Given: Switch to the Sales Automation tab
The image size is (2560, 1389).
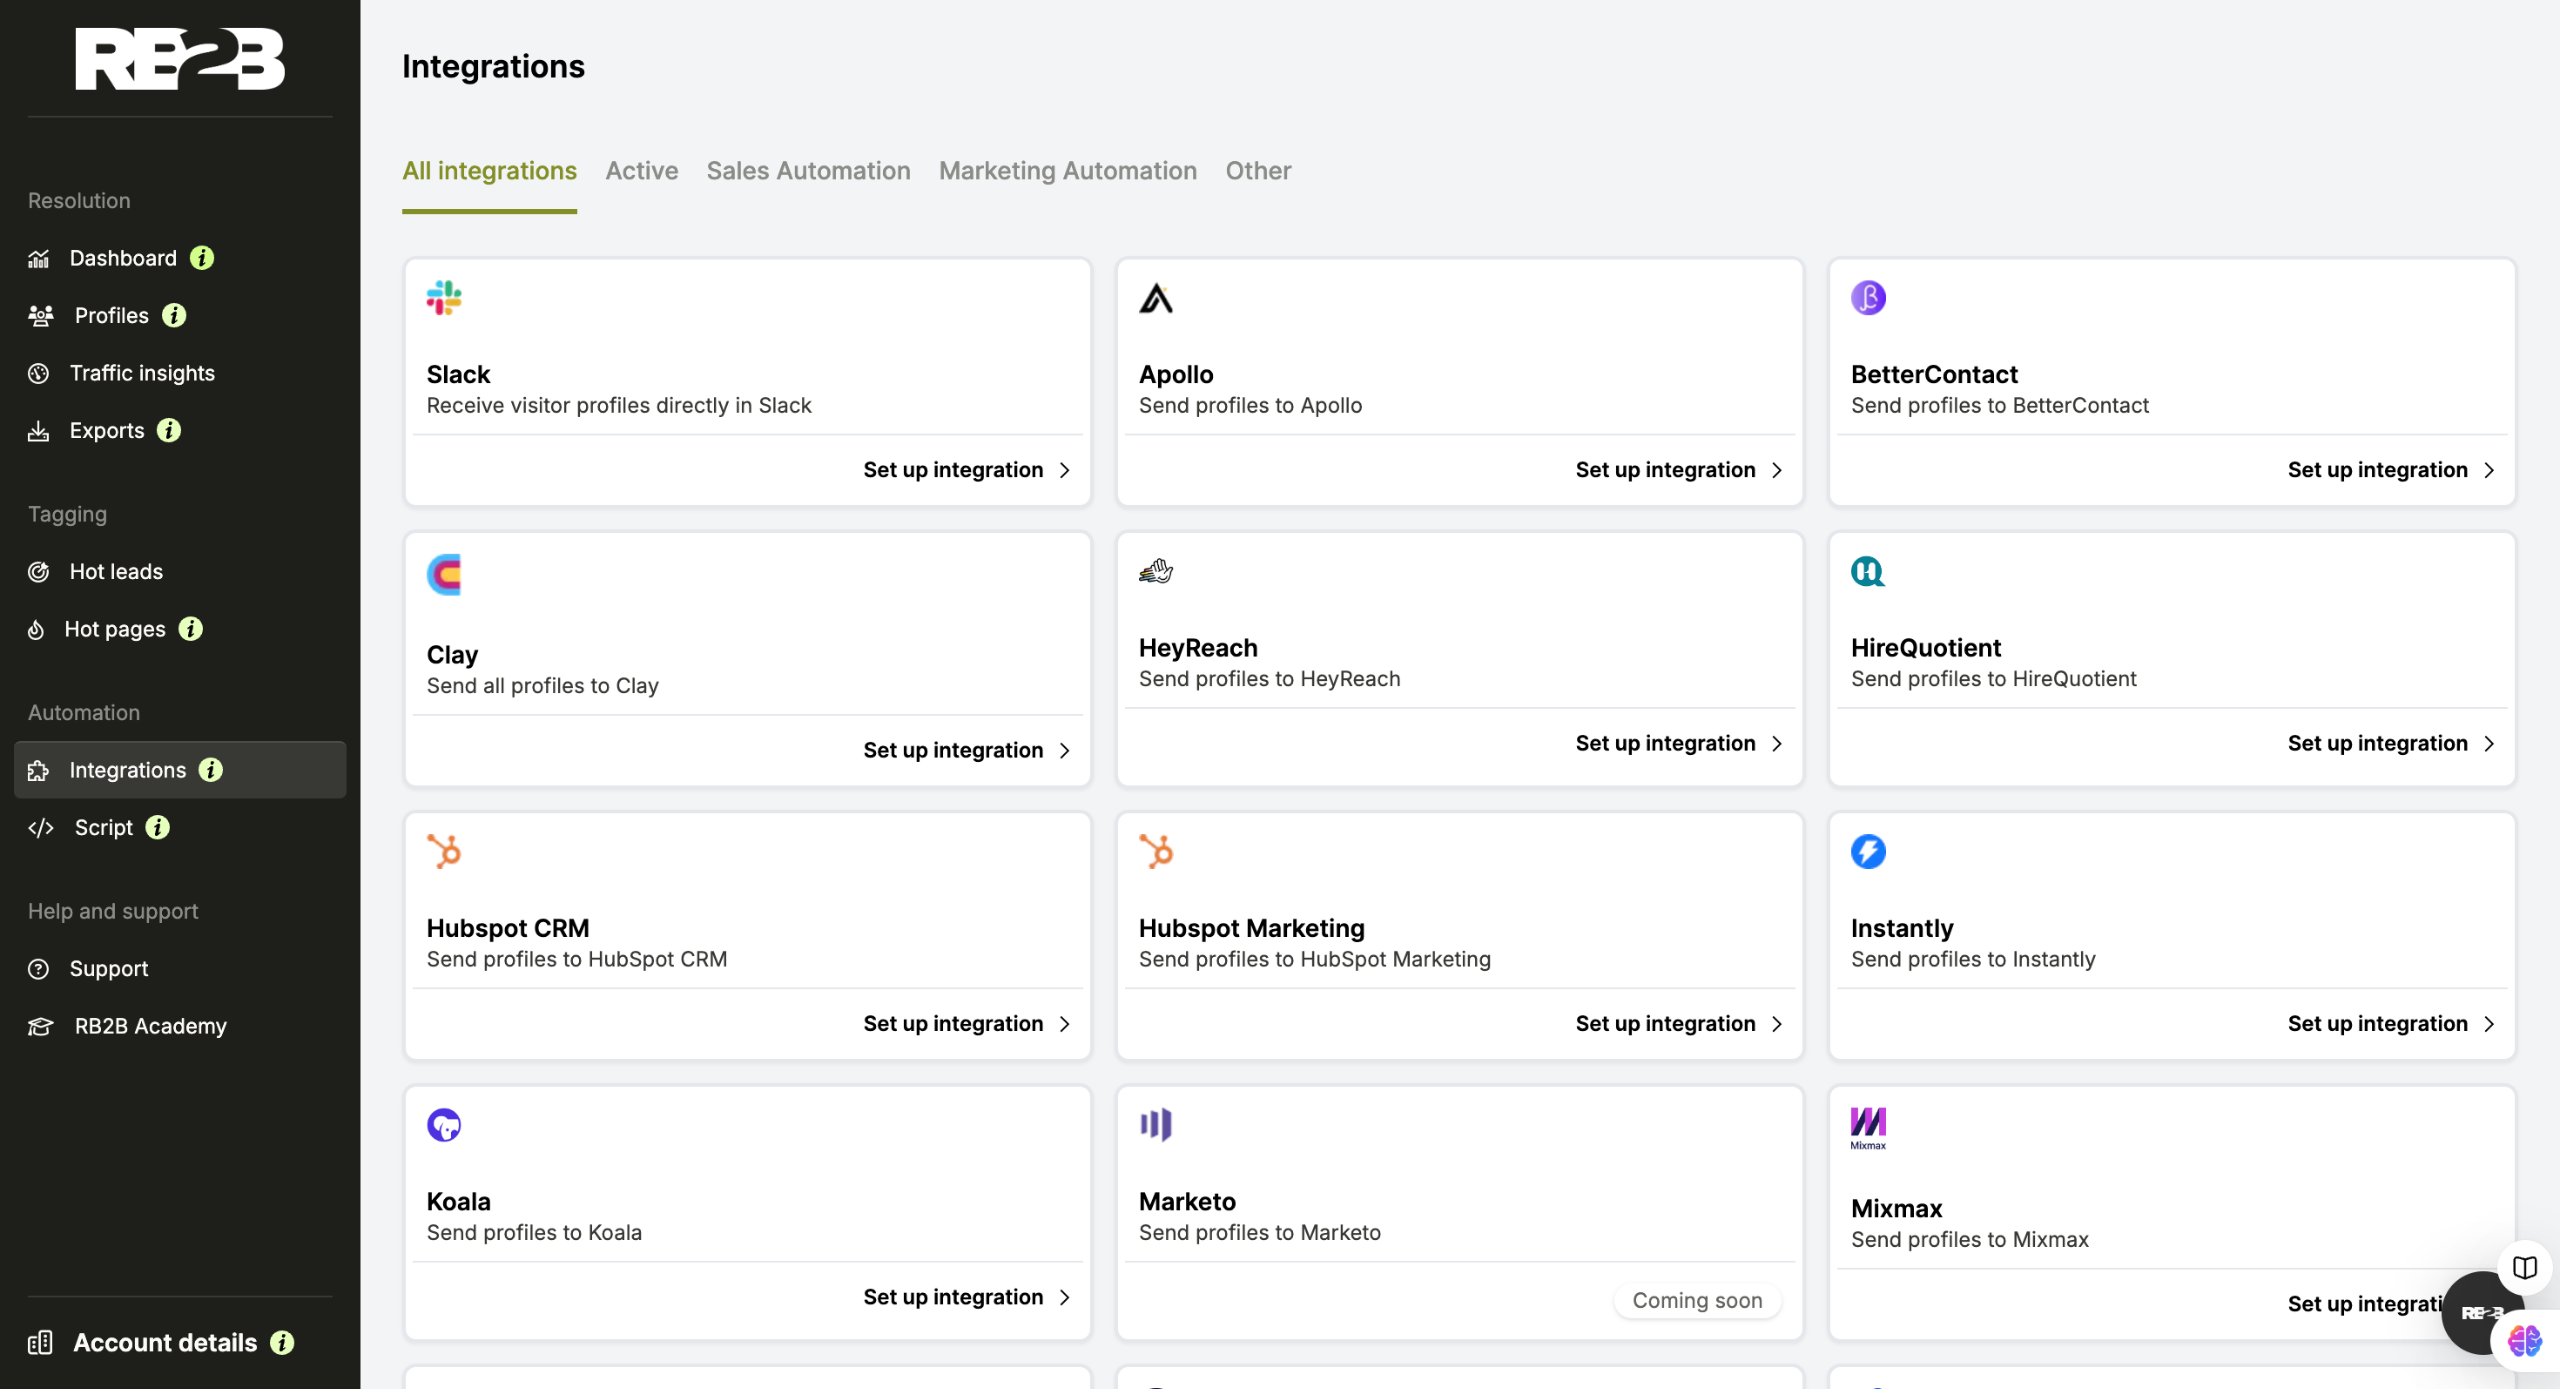Looking at the screenshot, I should pyautogui.click(x=808, y=171).
